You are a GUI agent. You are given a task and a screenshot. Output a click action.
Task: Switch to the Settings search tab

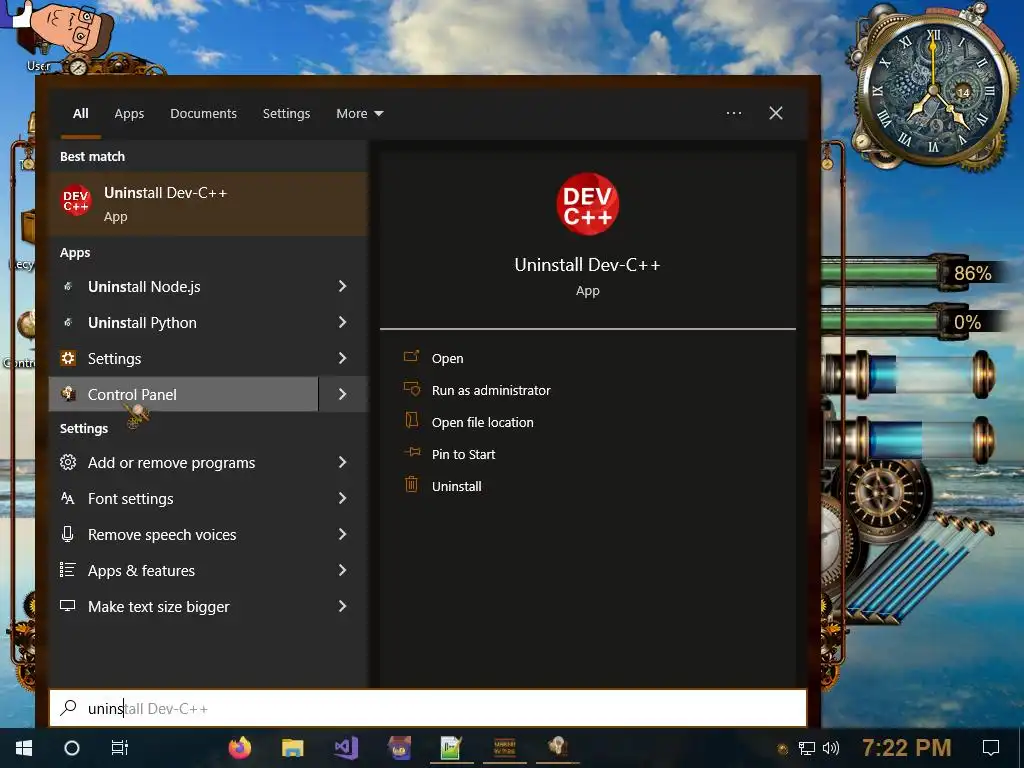point(286,114)
